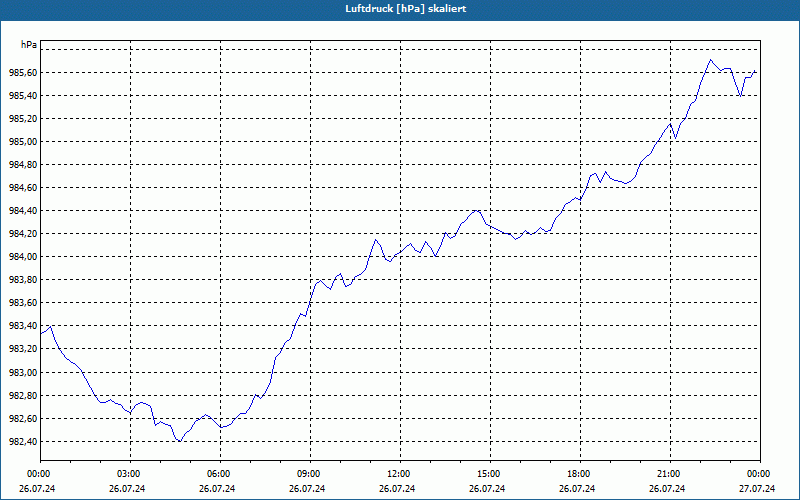Select the 984,40 y-axis label
Viewport: 800px width, 500px height.
pyautogui.click(x=23, y=211)
